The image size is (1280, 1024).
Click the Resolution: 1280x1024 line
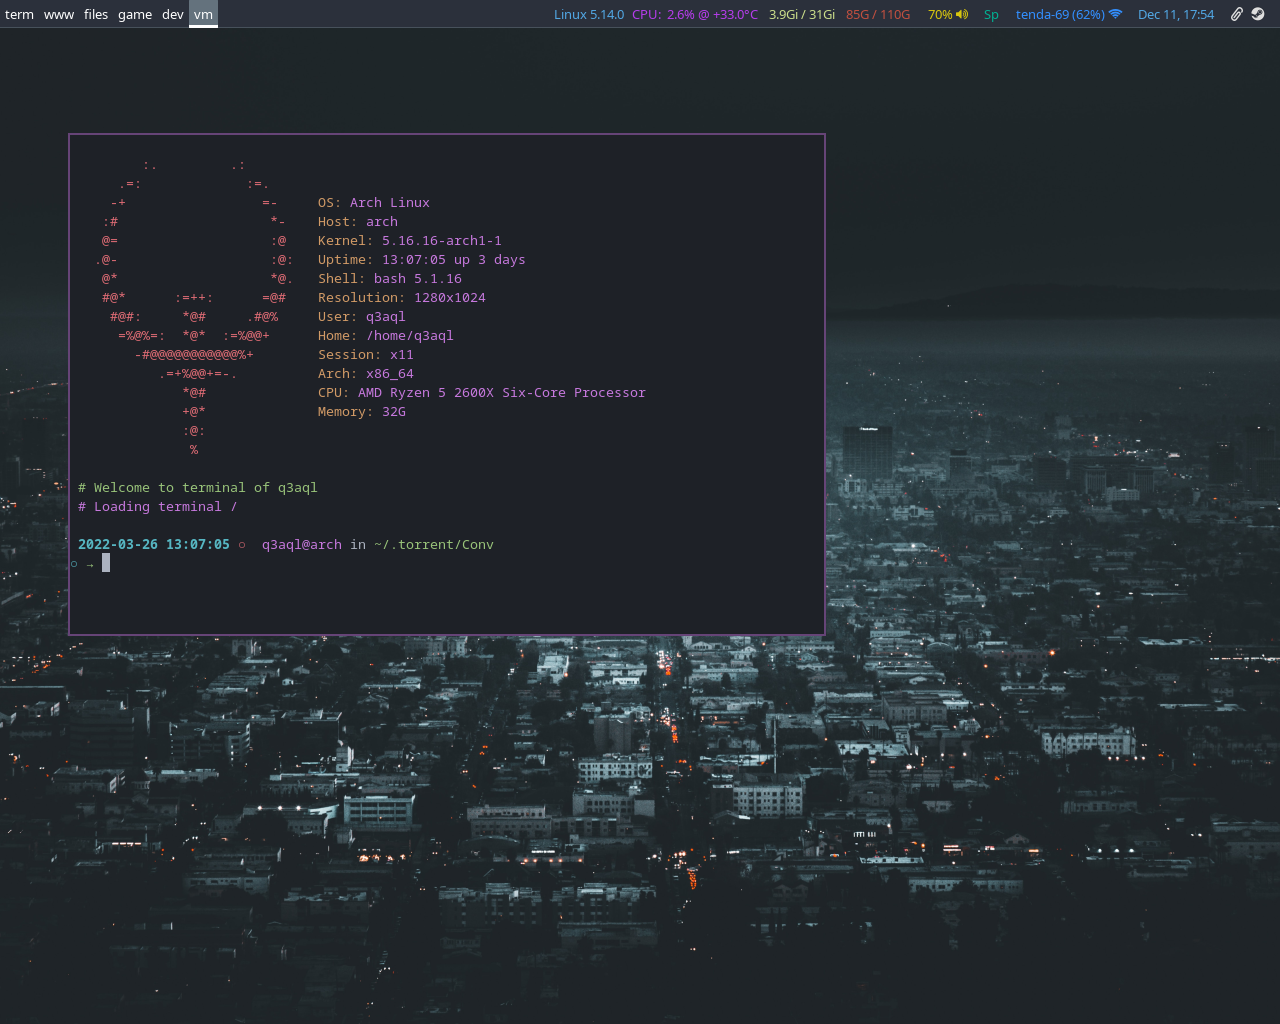(402, 297)
